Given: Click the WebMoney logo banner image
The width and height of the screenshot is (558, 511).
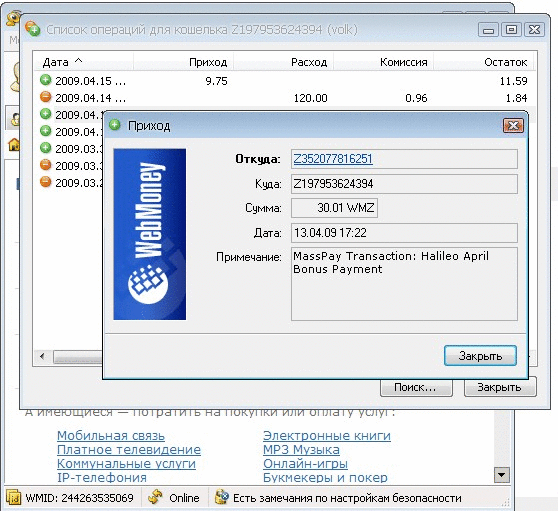Looking at the screenshot, I should tap(149, 234).
